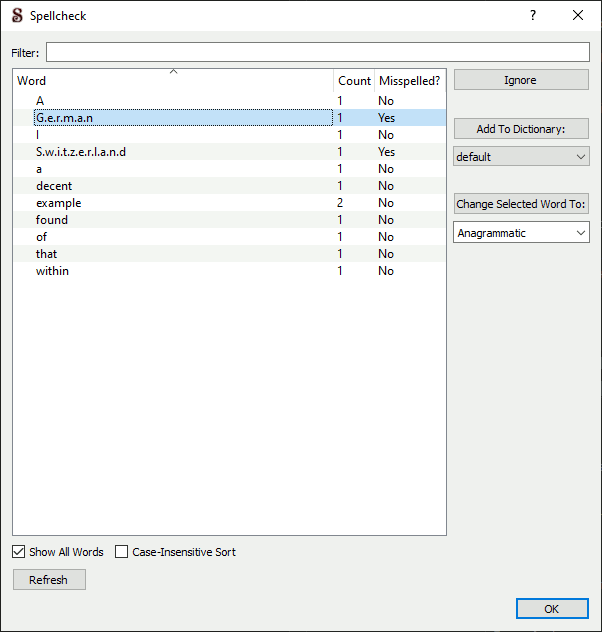Image resolution: width=602 pixels, height=632 pixels.
Task: Click the question mark help button
Action: (x=533, y=16)
